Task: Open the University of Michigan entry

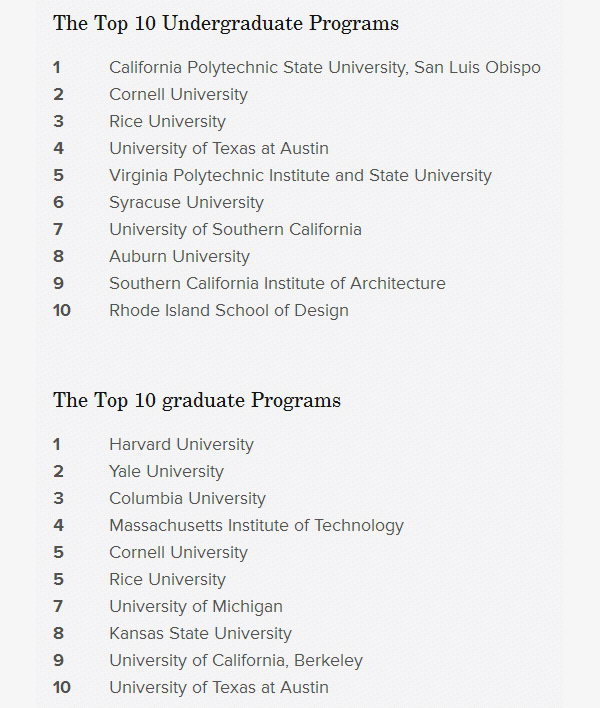Action: (196, 607)
